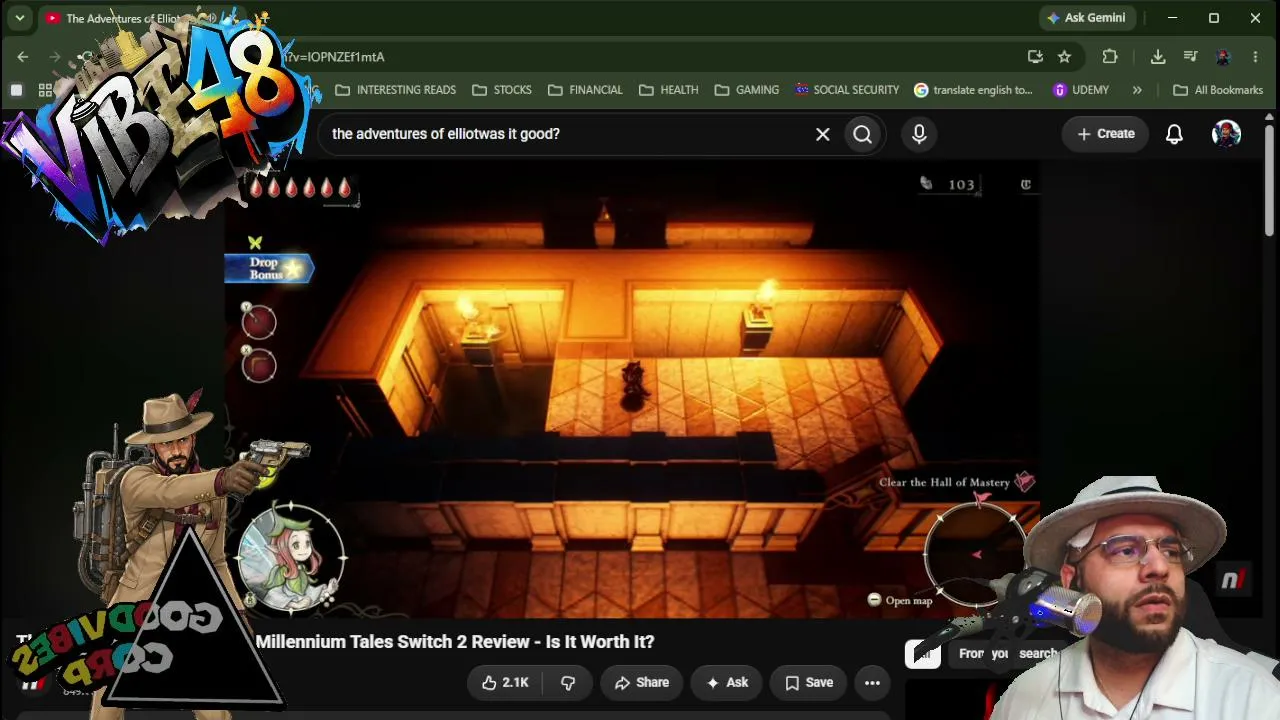The height and width of the screenshot is (720, 1280).
Task: Expand the HEALTH bookmark folder
Action: pos(668,90)
